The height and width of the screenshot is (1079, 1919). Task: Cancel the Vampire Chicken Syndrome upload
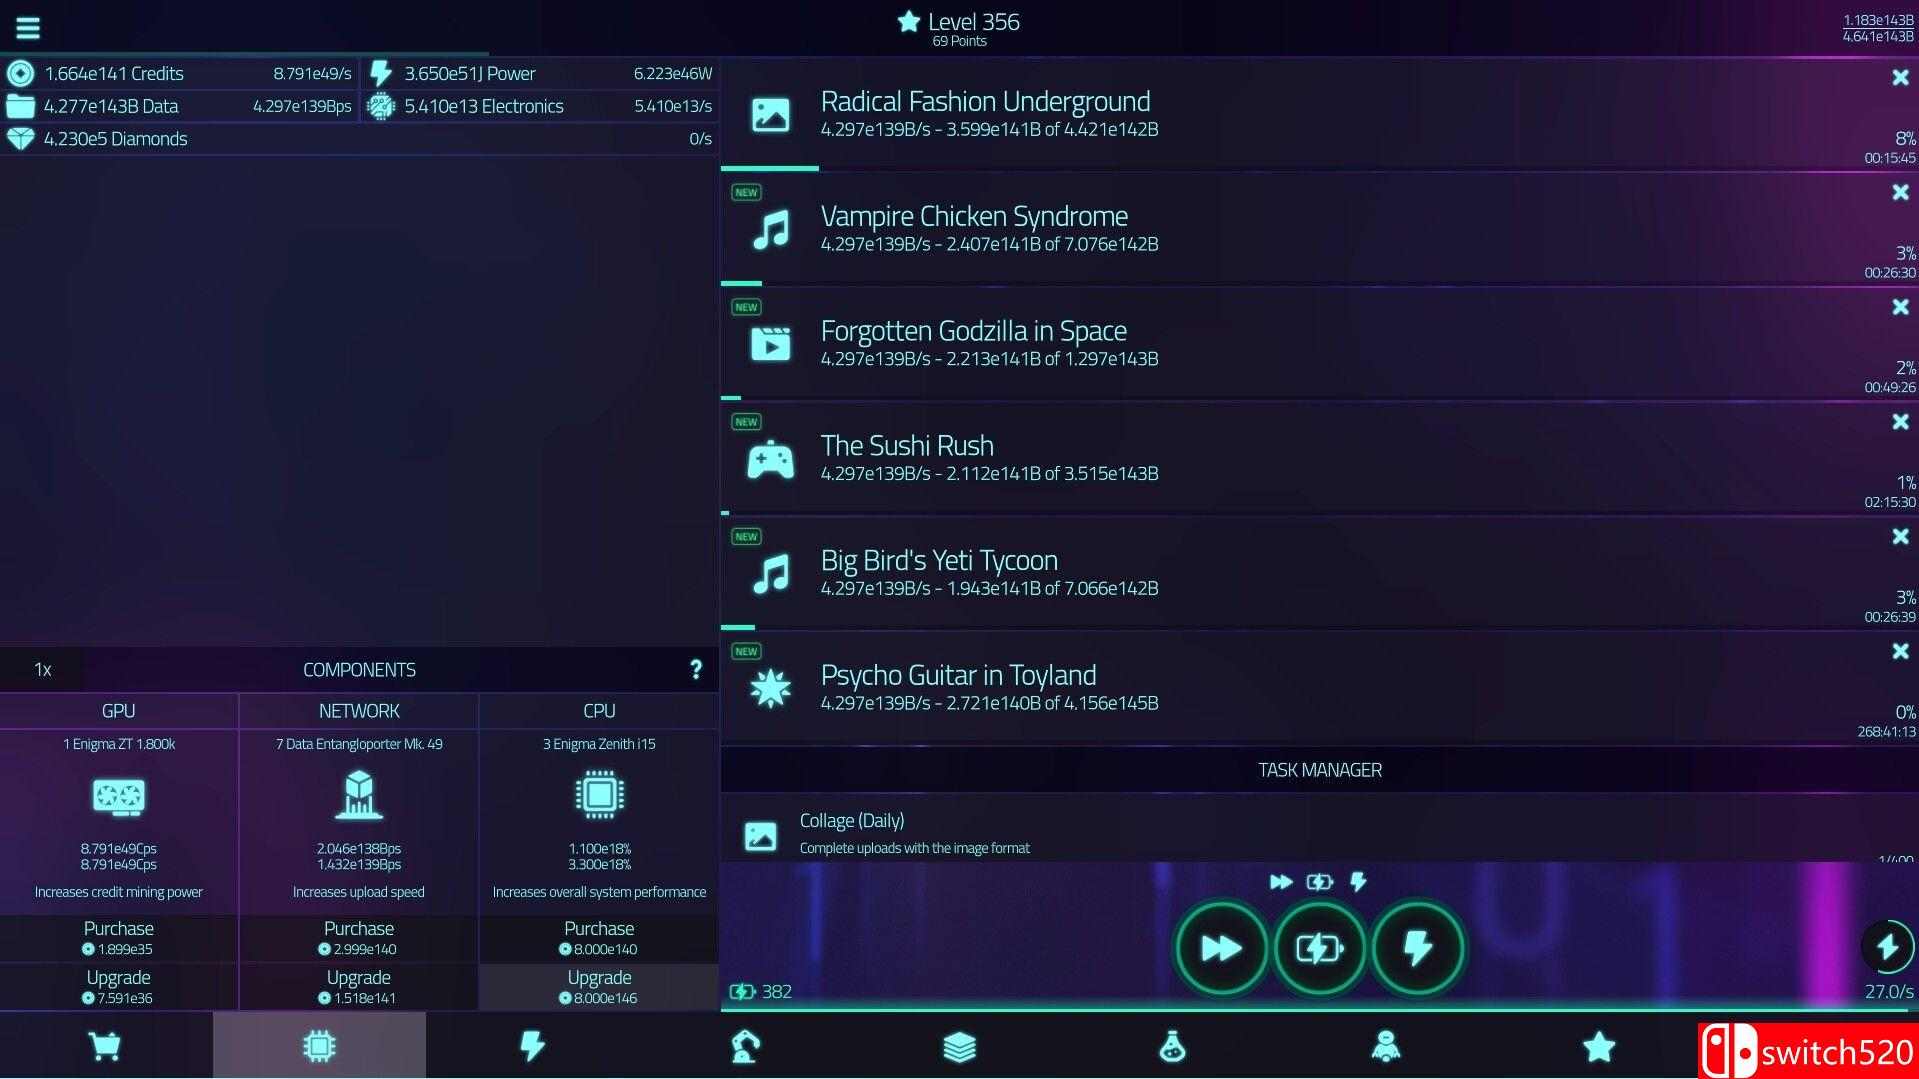(1900, 193)
